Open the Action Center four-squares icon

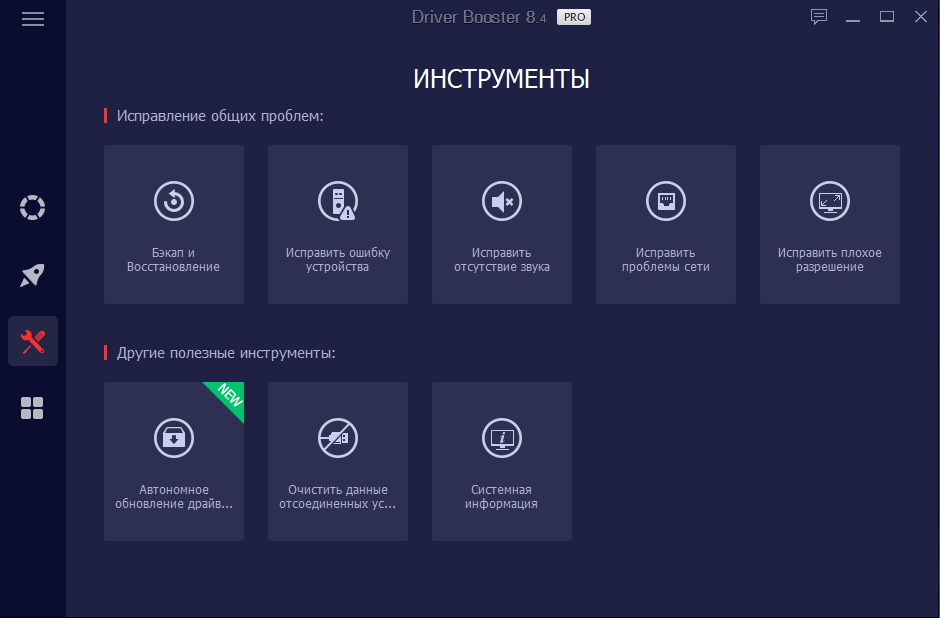(x=33, y=408)
